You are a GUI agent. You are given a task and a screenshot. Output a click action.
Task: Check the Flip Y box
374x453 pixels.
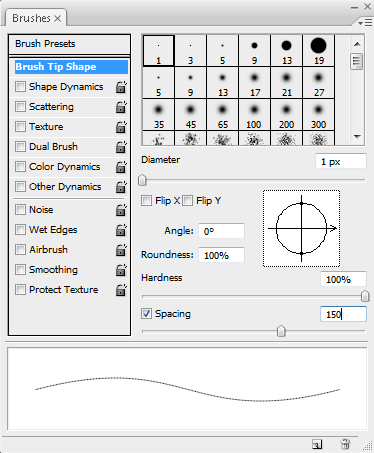(187, 201)
